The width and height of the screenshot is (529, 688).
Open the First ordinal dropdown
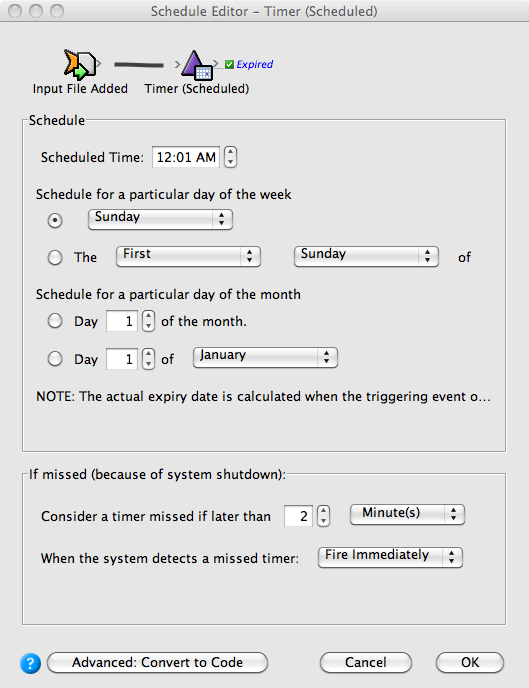tap(189, 256)
